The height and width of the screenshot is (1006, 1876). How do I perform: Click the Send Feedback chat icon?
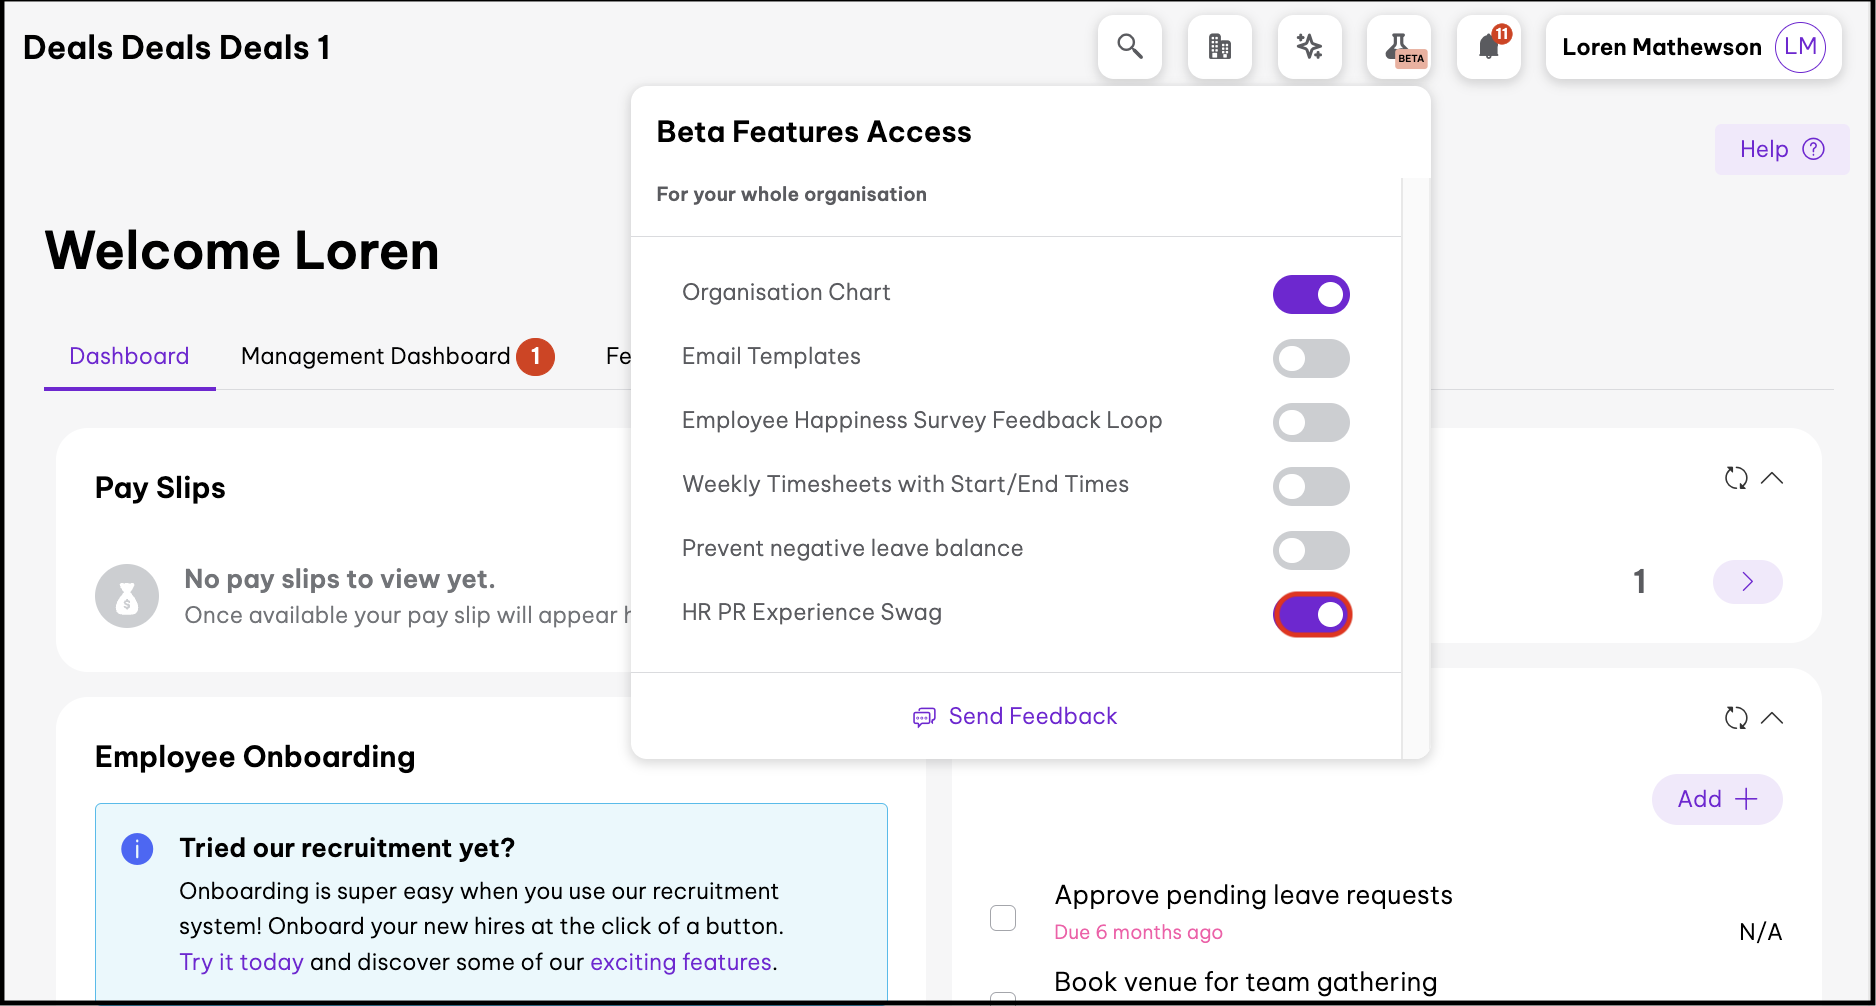pos(923,717)
